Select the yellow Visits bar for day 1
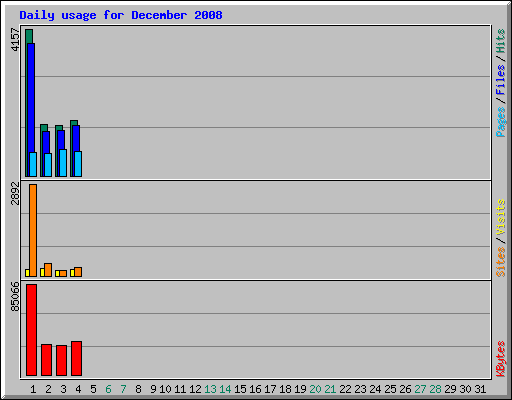The image size is (512, 400). pos(27,273)
